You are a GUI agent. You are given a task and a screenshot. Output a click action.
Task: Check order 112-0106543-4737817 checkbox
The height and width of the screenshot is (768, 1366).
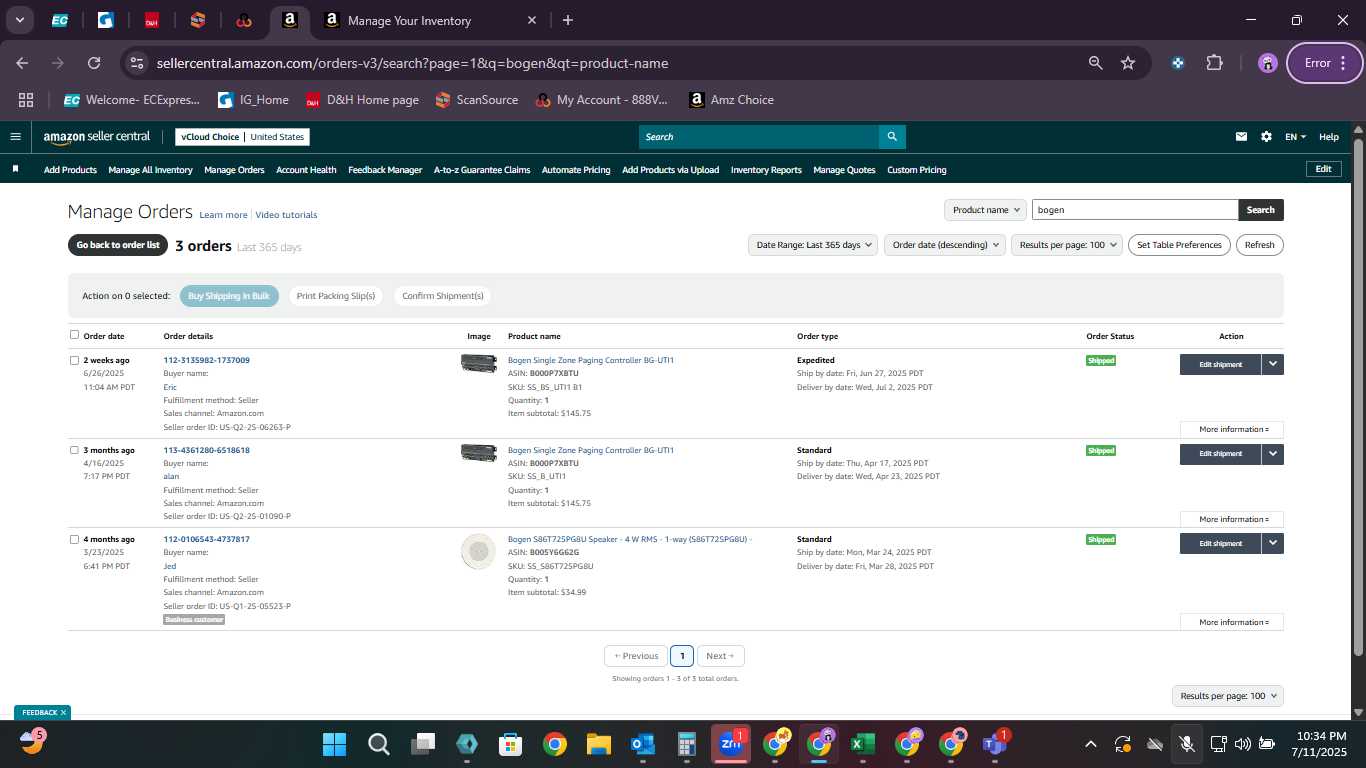[74, 539]
